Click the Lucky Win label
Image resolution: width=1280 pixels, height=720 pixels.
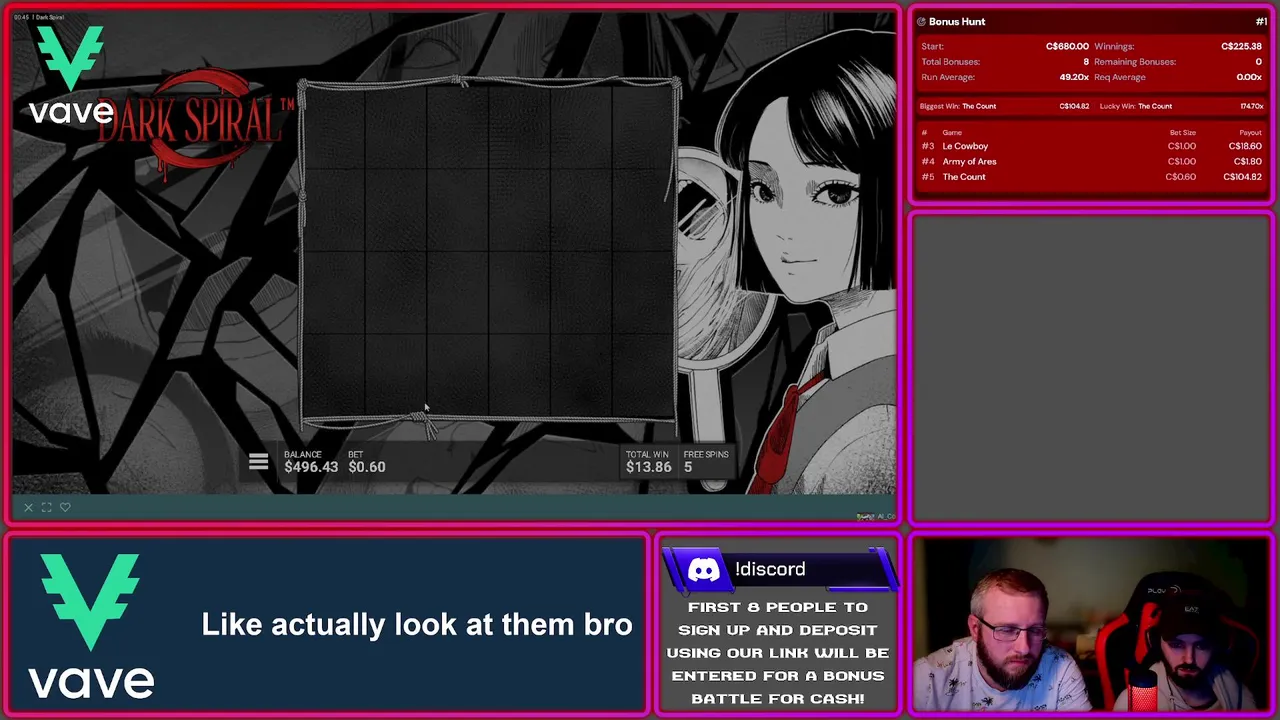click(x=1116, y=106)
